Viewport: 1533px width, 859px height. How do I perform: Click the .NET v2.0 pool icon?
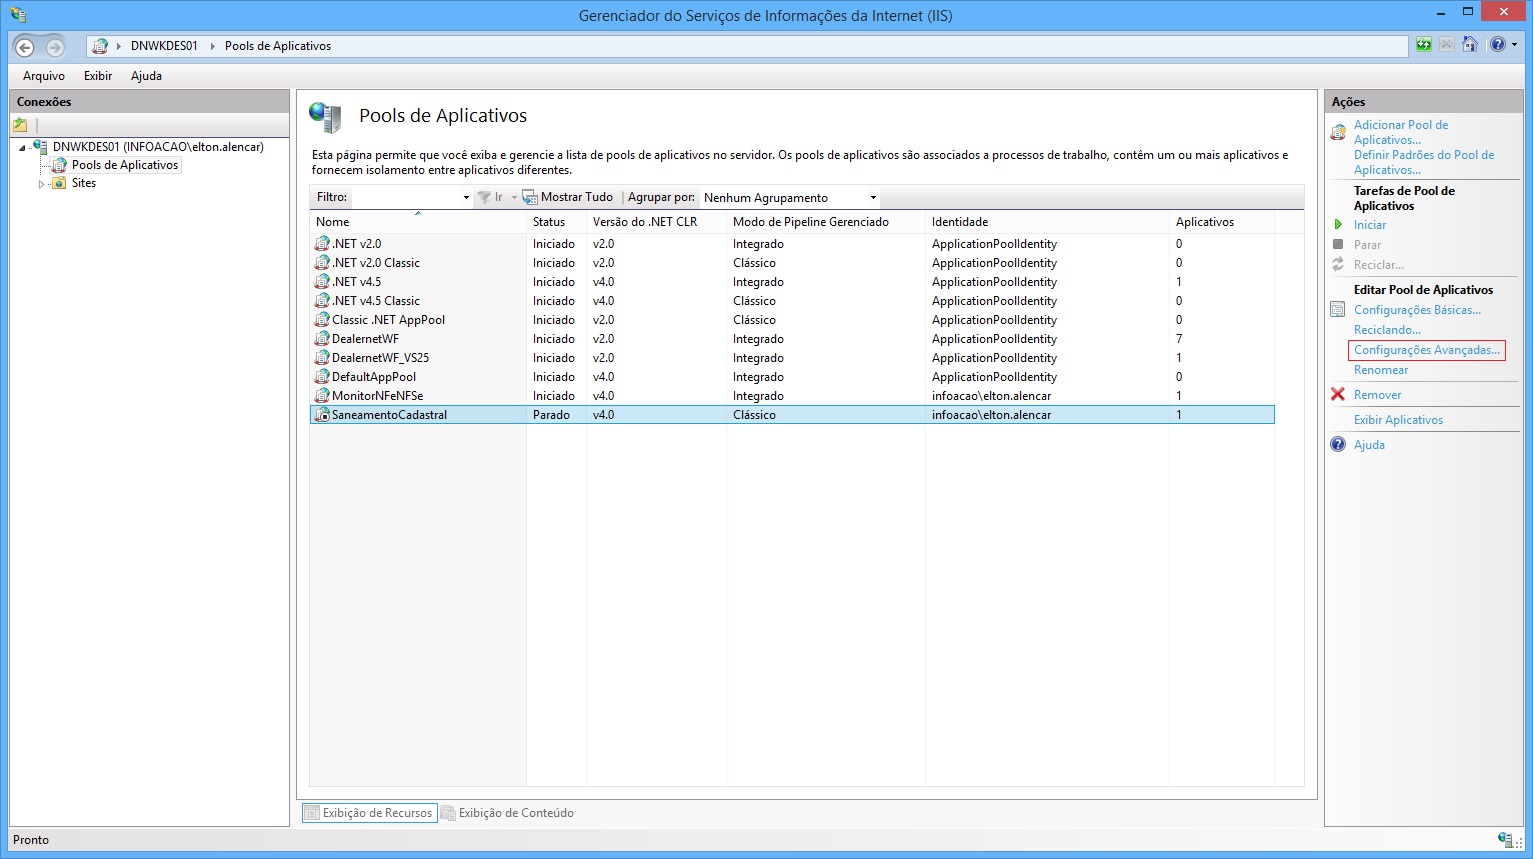point(322,243)
